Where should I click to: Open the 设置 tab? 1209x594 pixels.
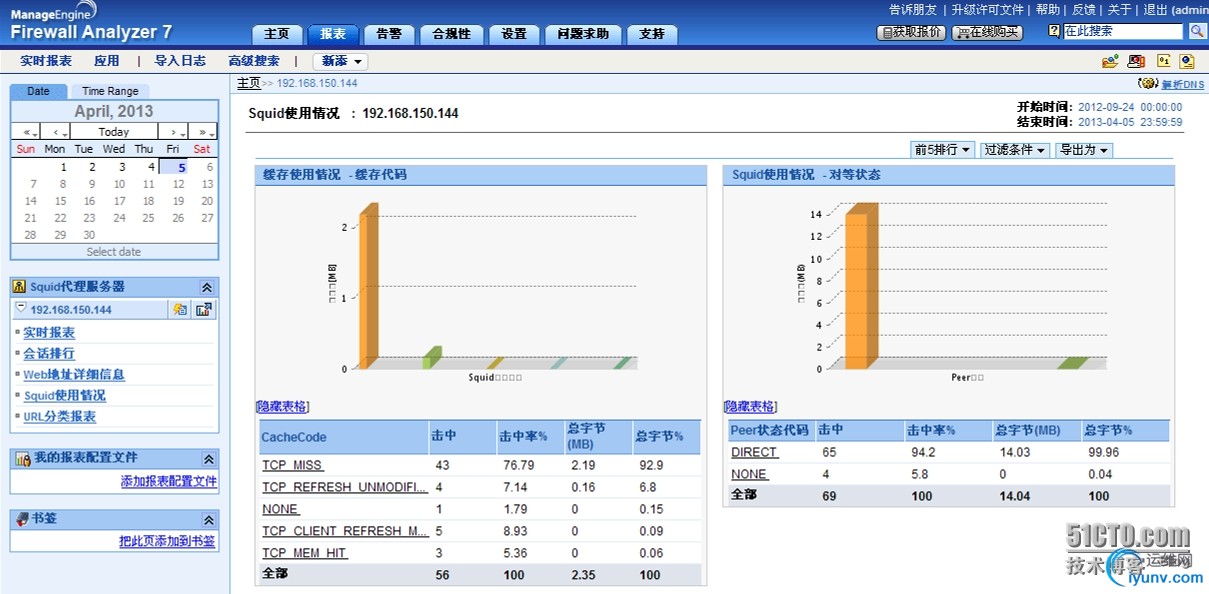[x=514, y=33]
